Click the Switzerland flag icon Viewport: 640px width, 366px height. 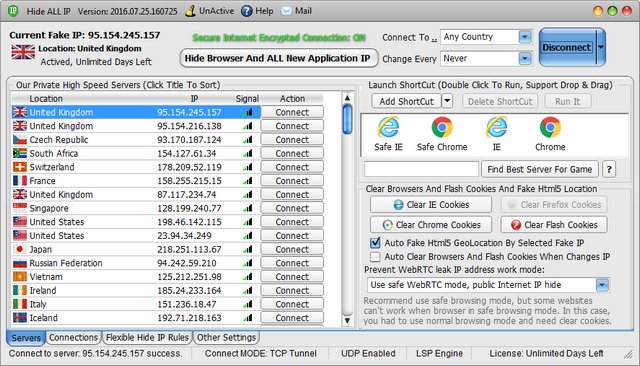pos(20,167)
